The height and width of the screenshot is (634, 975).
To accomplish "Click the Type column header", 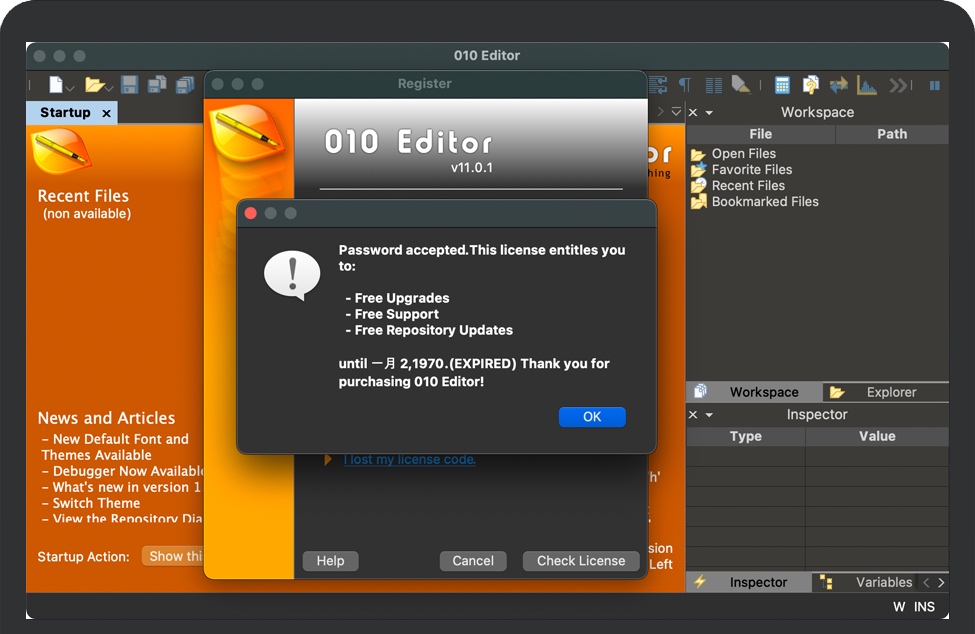I will (x=746, y=436).
